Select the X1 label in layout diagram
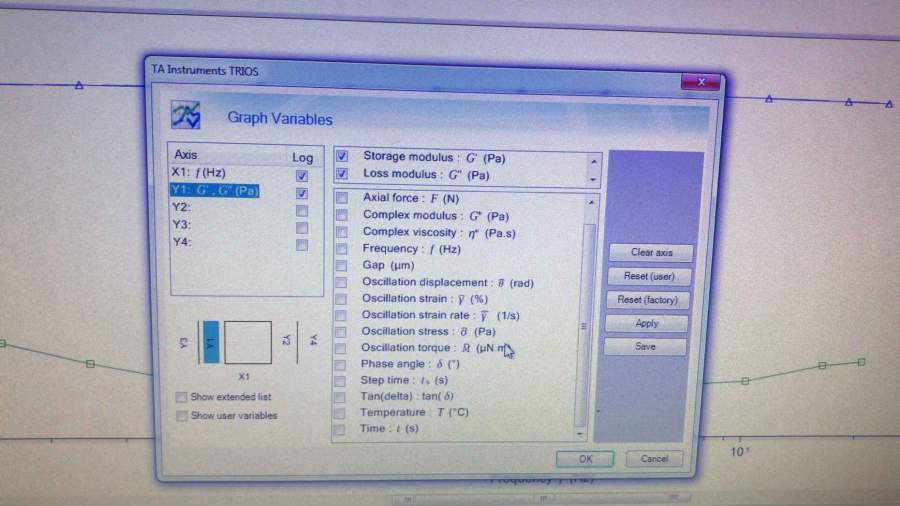Viewport: 900px width, 506px height. click(244, 376)
